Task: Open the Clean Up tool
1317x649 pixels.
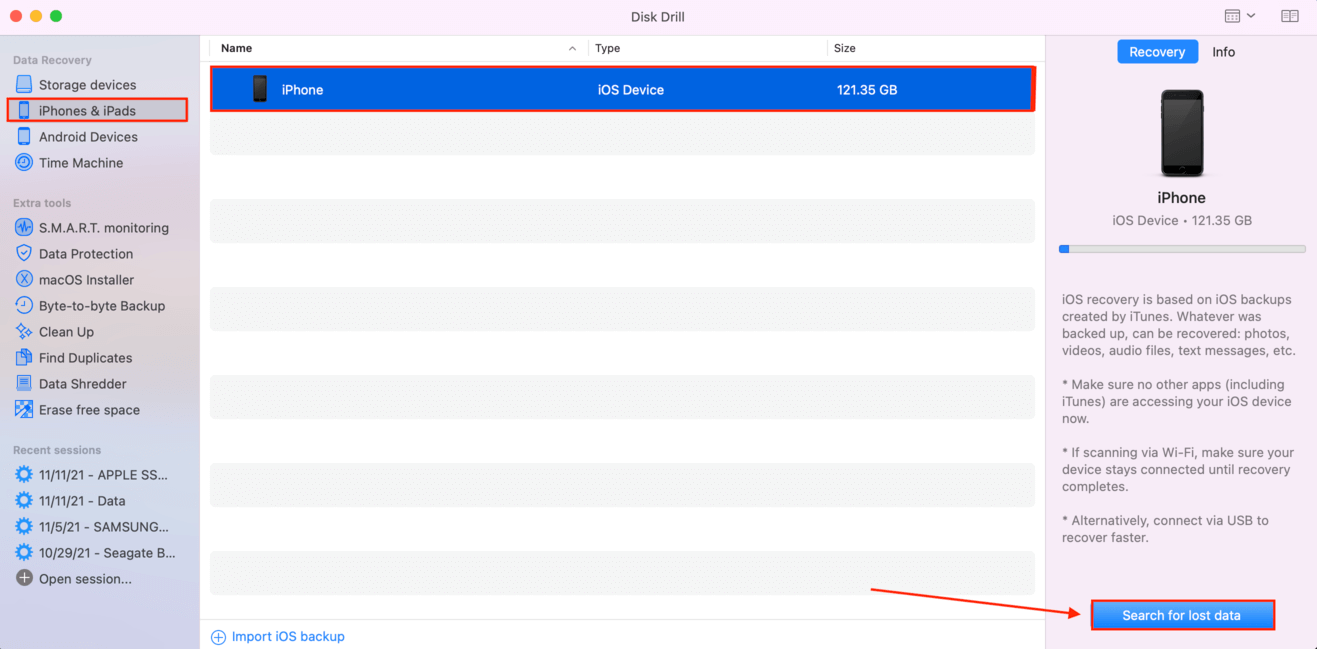Action: coord(66,332)
